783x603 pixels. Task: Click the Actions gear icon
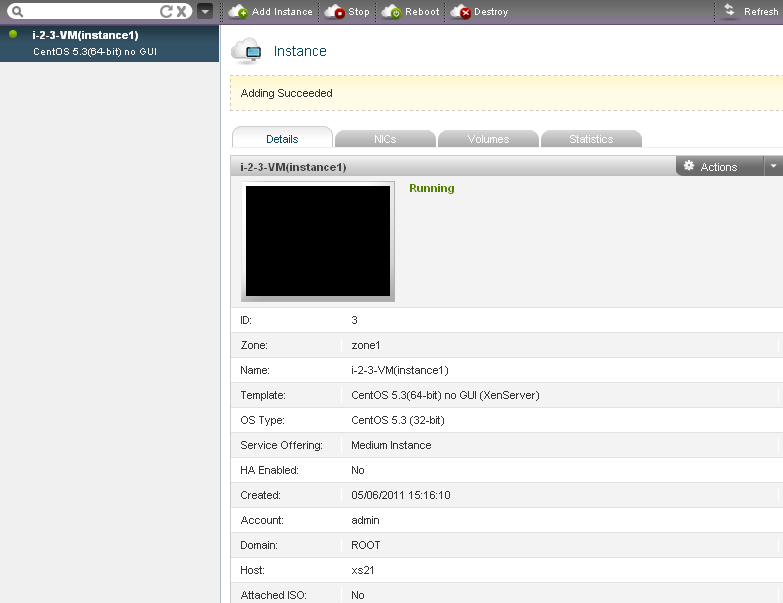coord(689,166)
